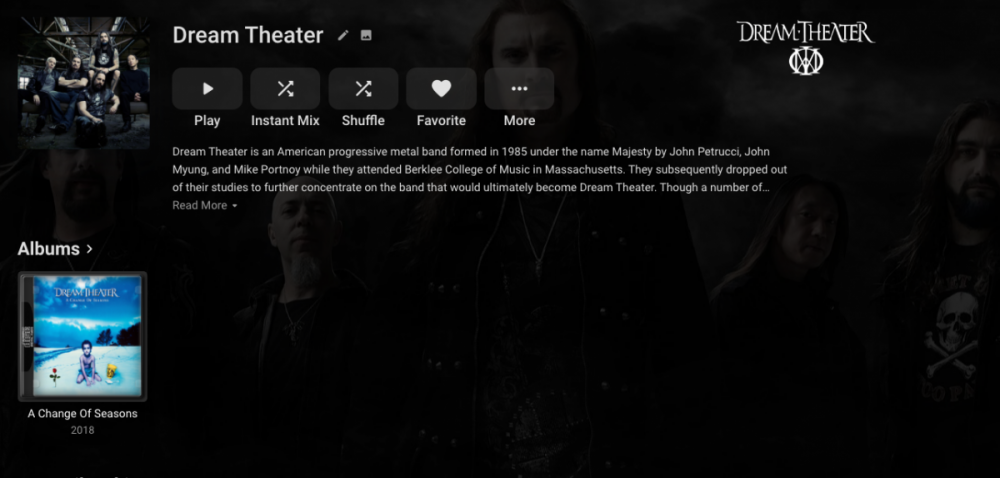Click the Instant Mix text label
This screenshot has height=478, width=1000.
[285, 120]
